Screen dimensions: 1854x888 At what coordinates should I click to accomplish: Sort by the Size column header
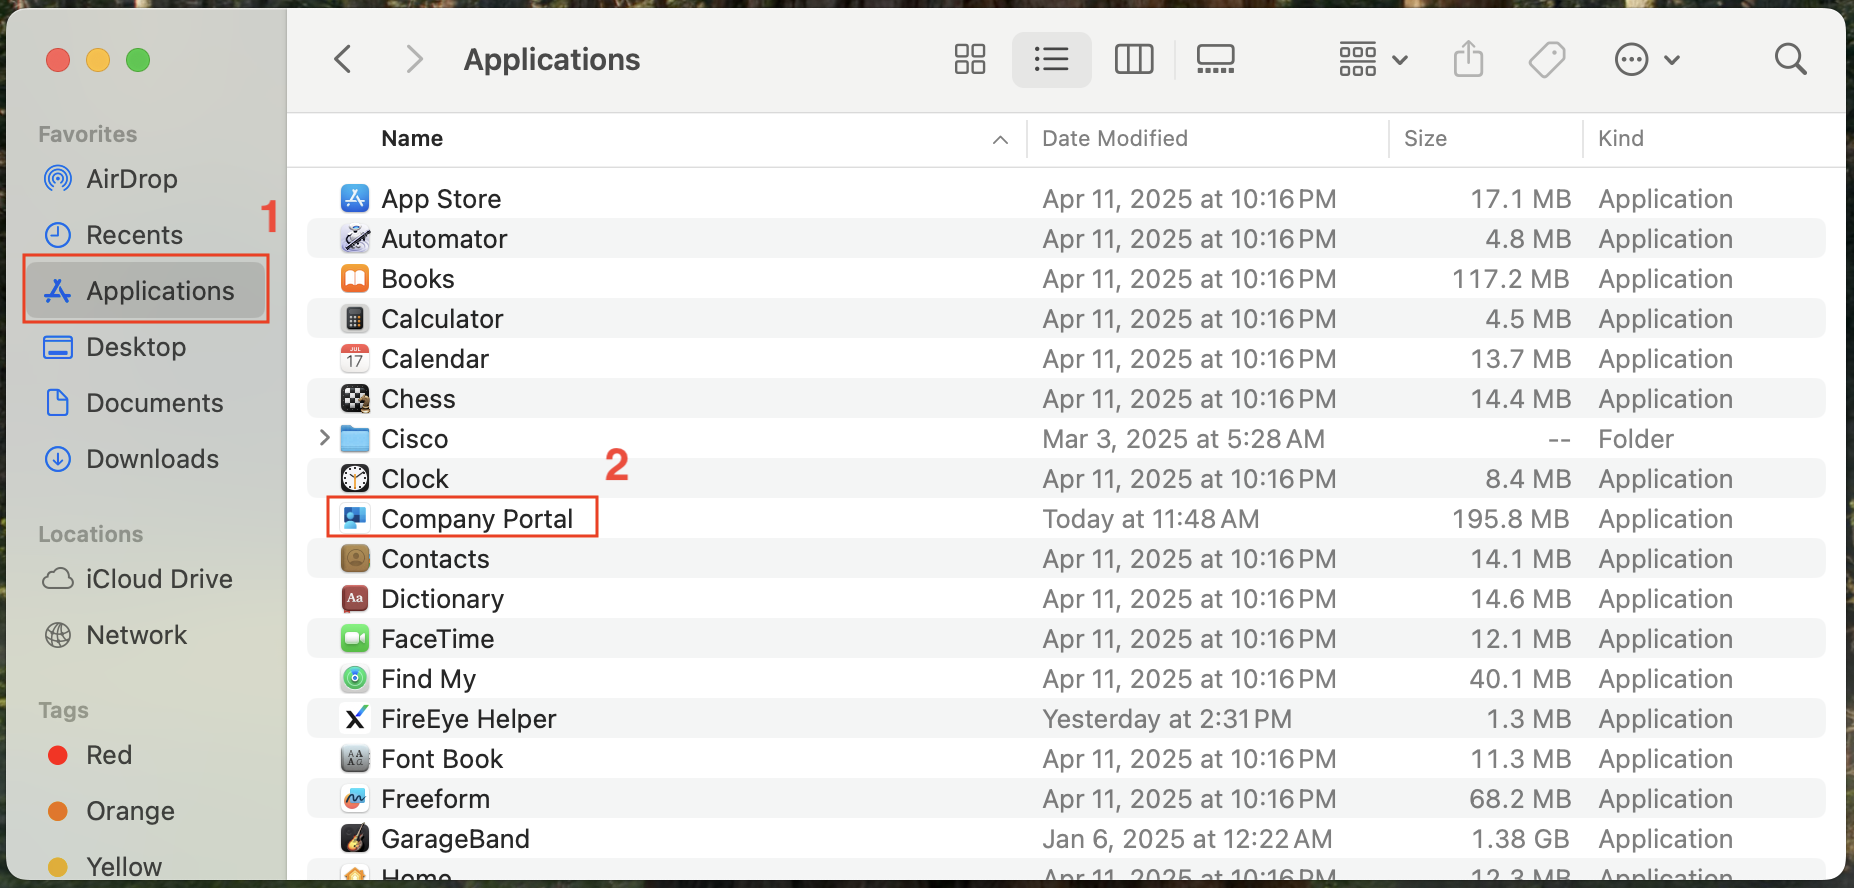coord(1425,138)
